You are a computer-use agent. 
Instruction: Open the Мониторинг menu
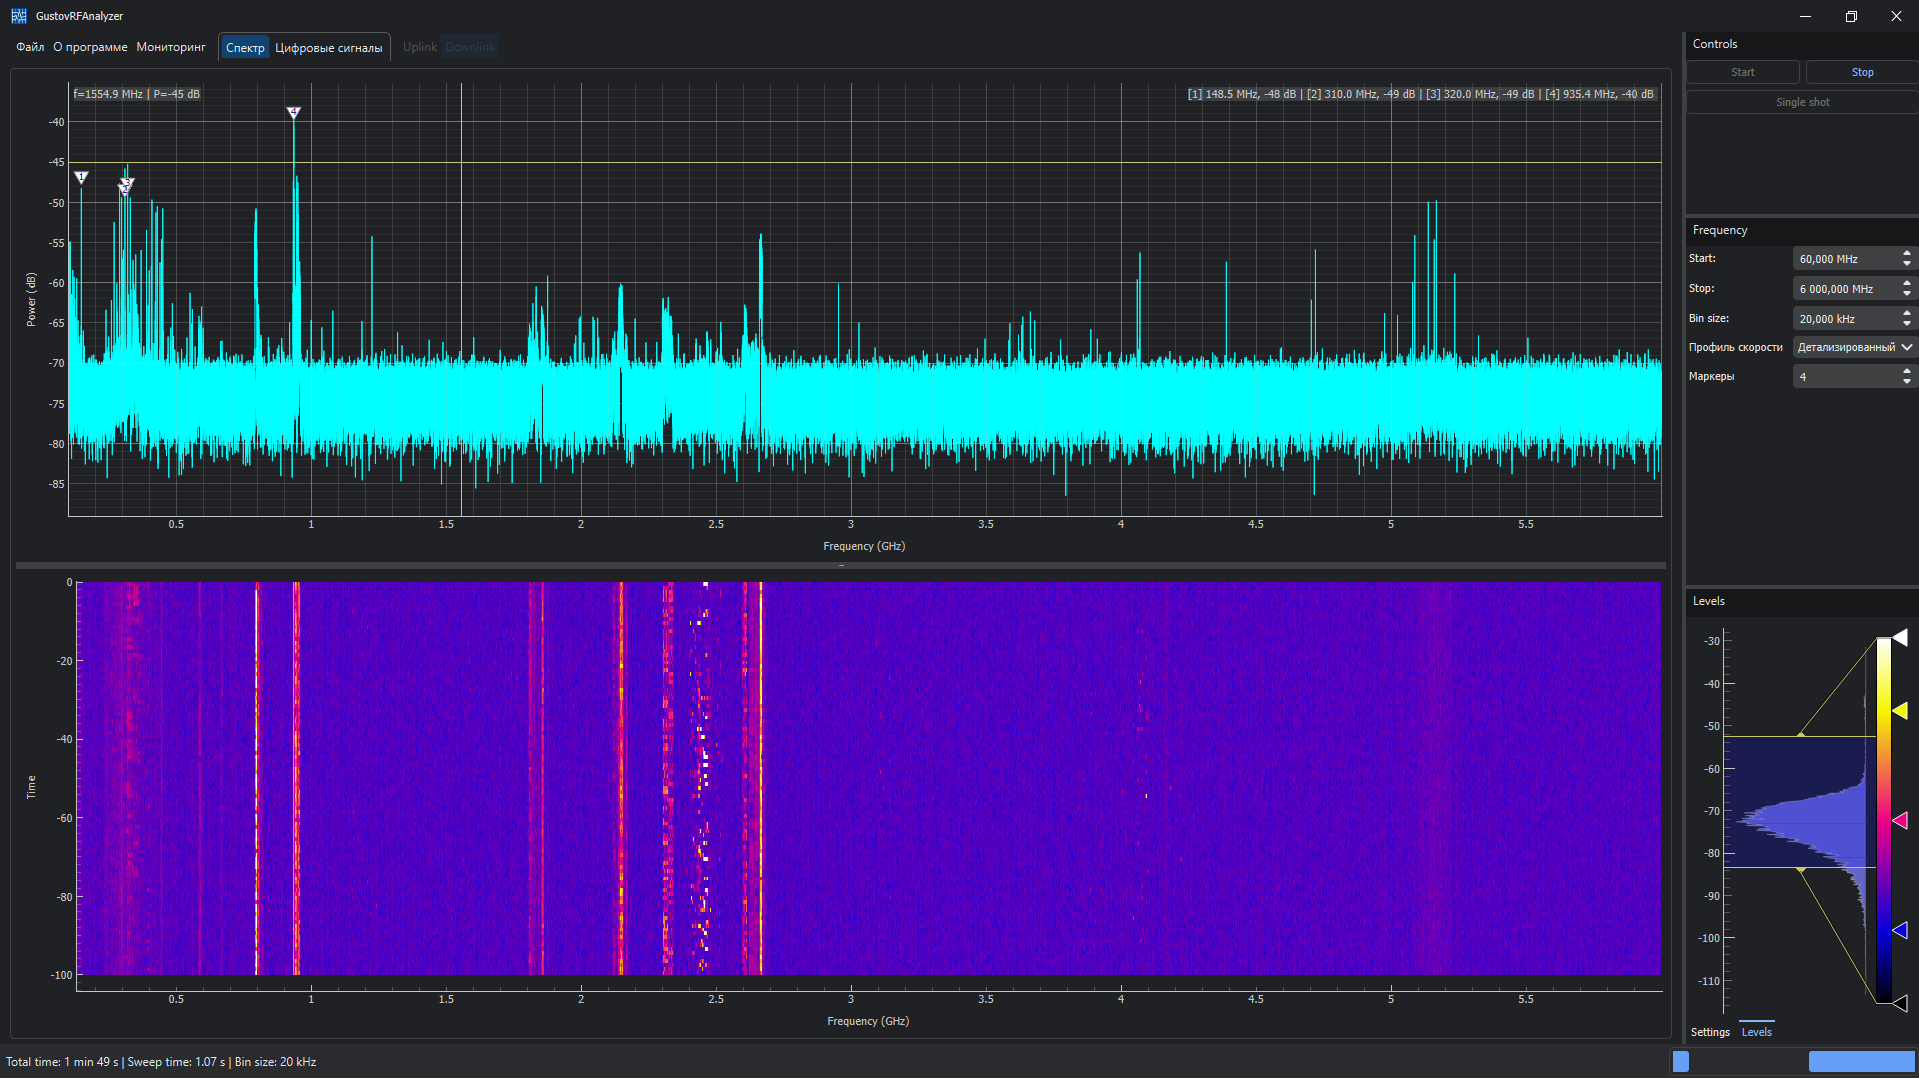pyautogui.click(x=171, y=47)
